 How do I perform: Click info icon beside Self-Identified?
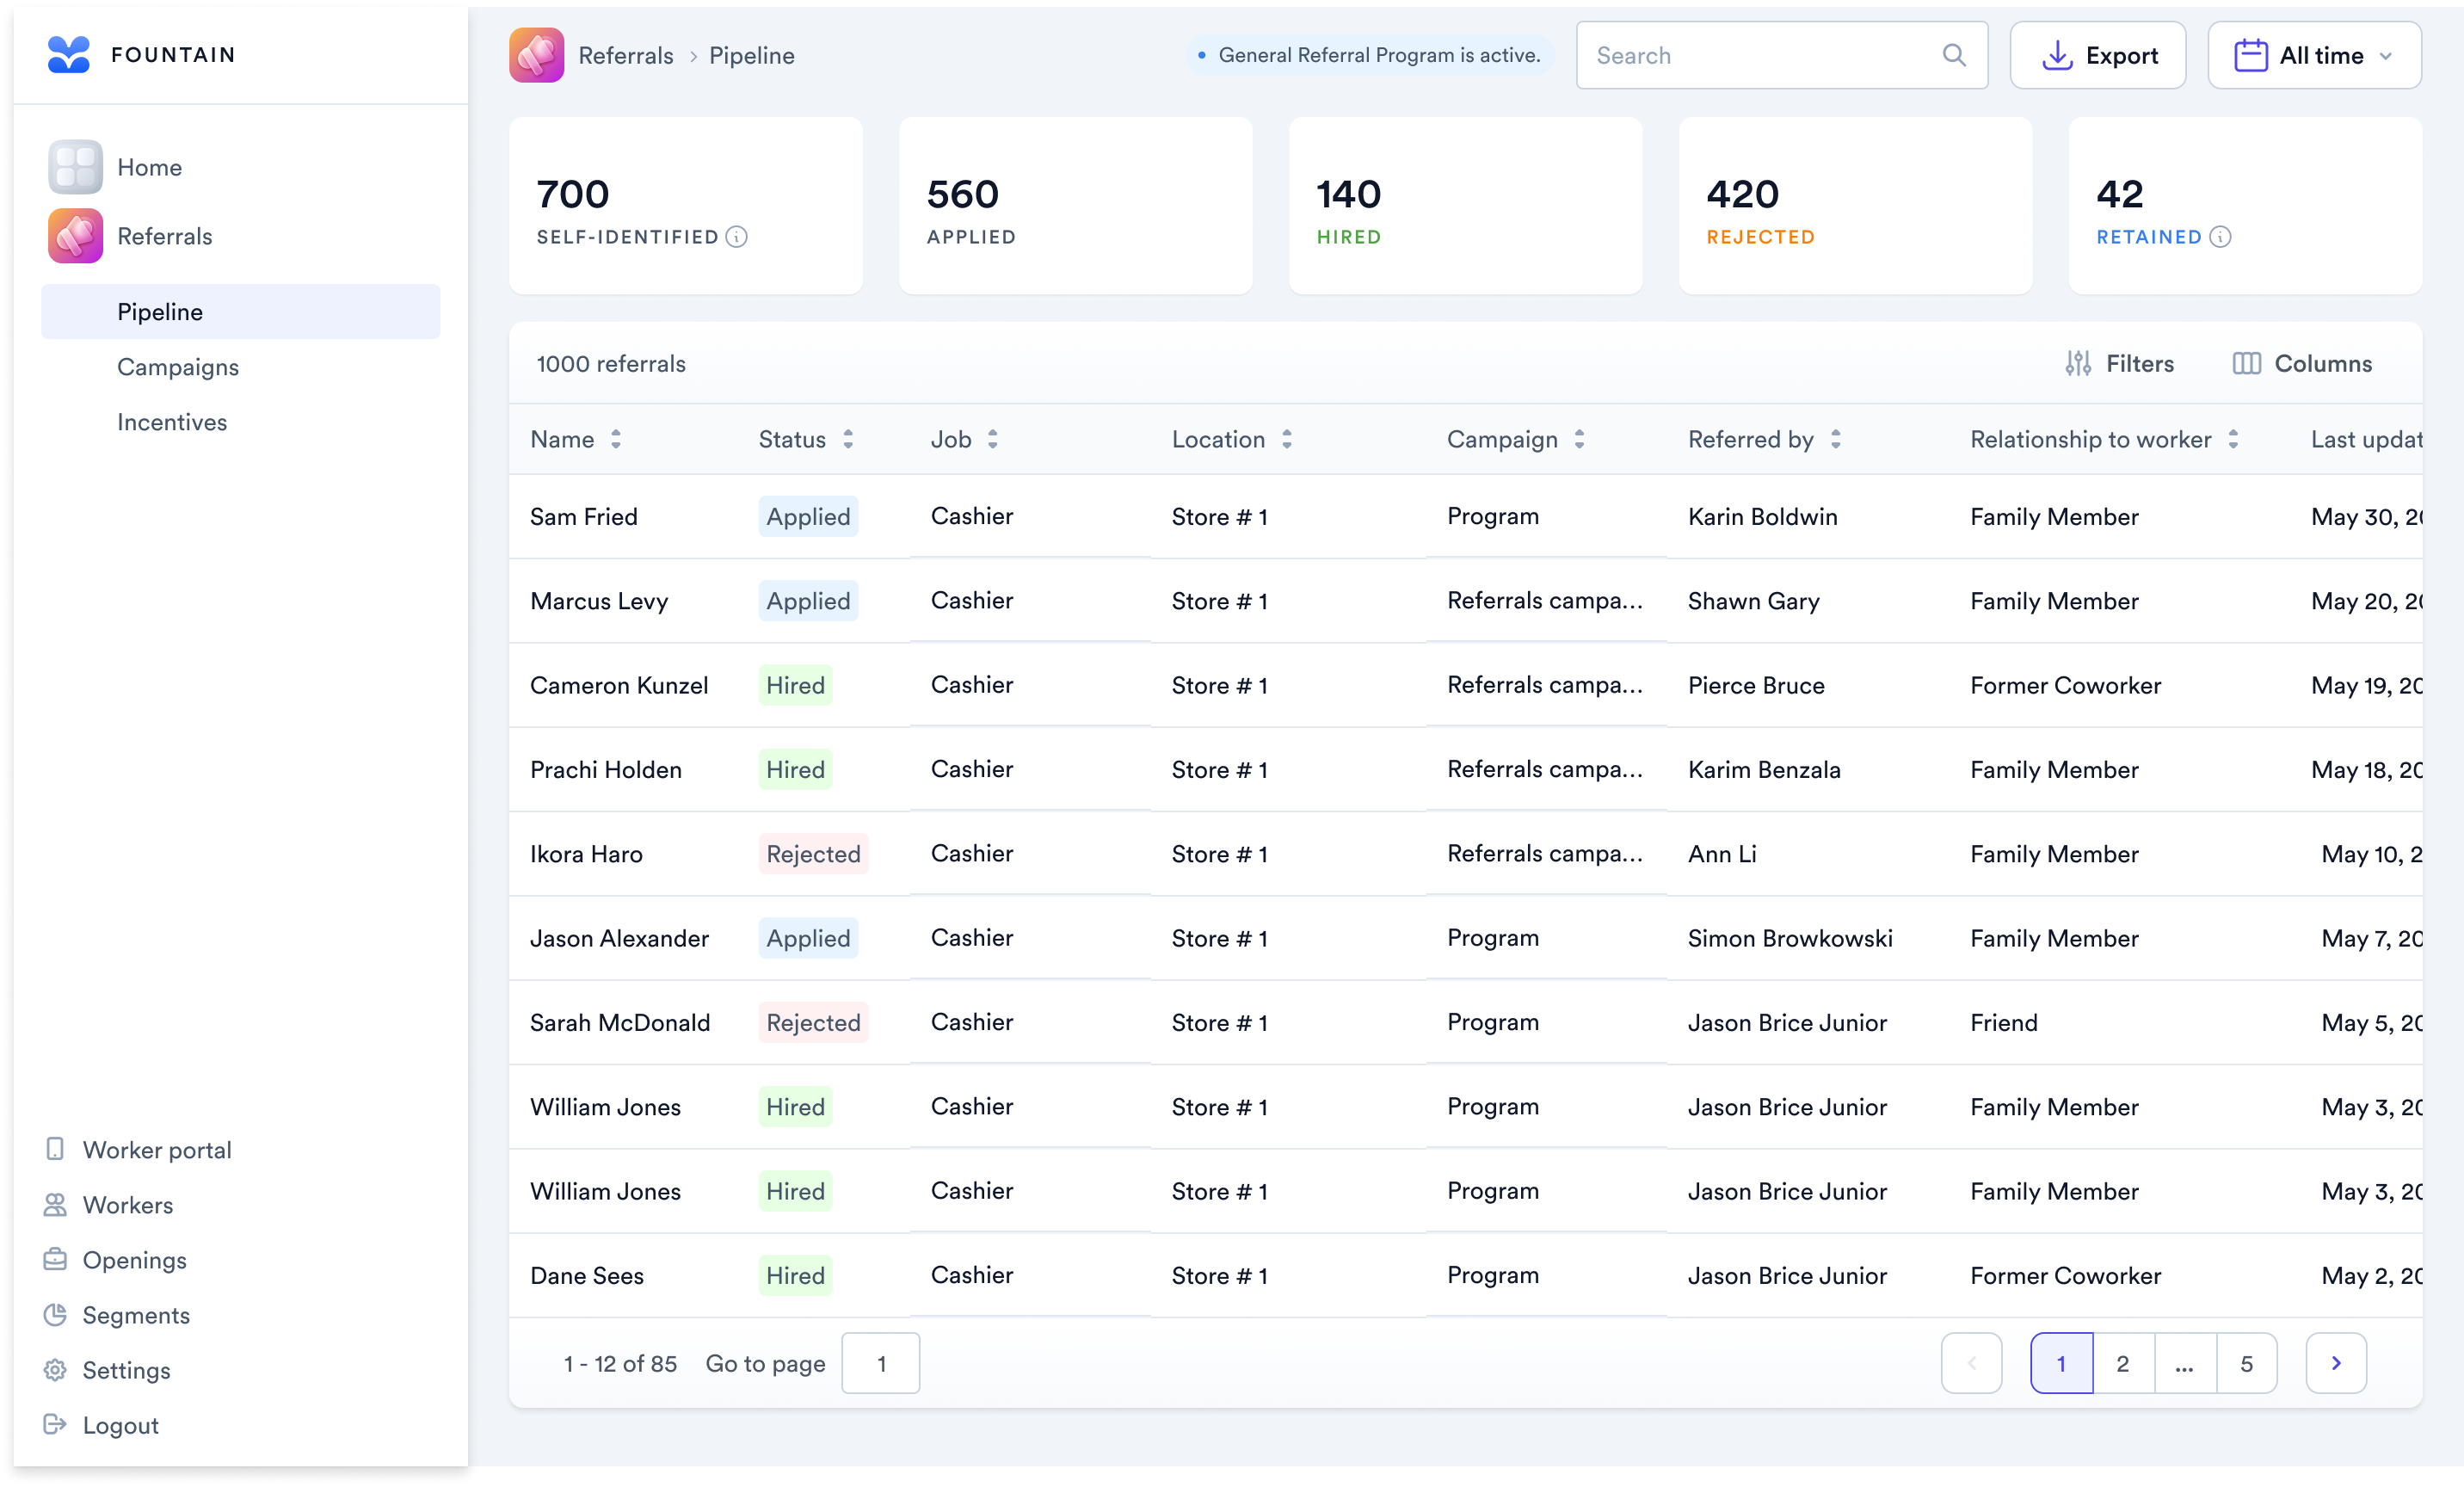coord(737,237)
